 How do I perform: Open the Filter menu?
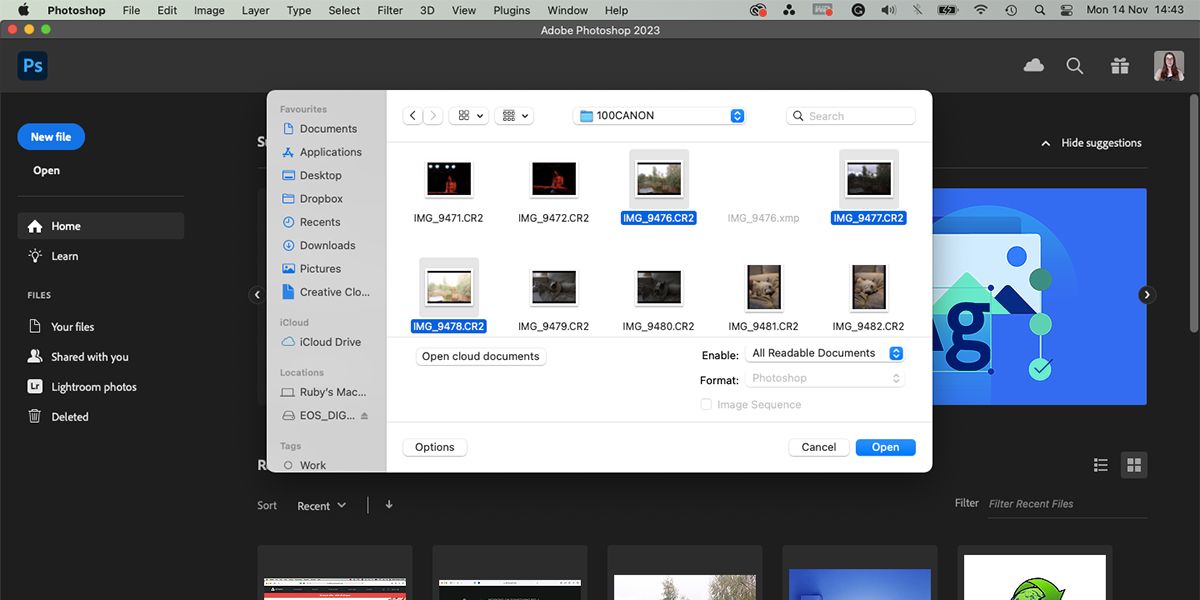click(x=389, y=10)
